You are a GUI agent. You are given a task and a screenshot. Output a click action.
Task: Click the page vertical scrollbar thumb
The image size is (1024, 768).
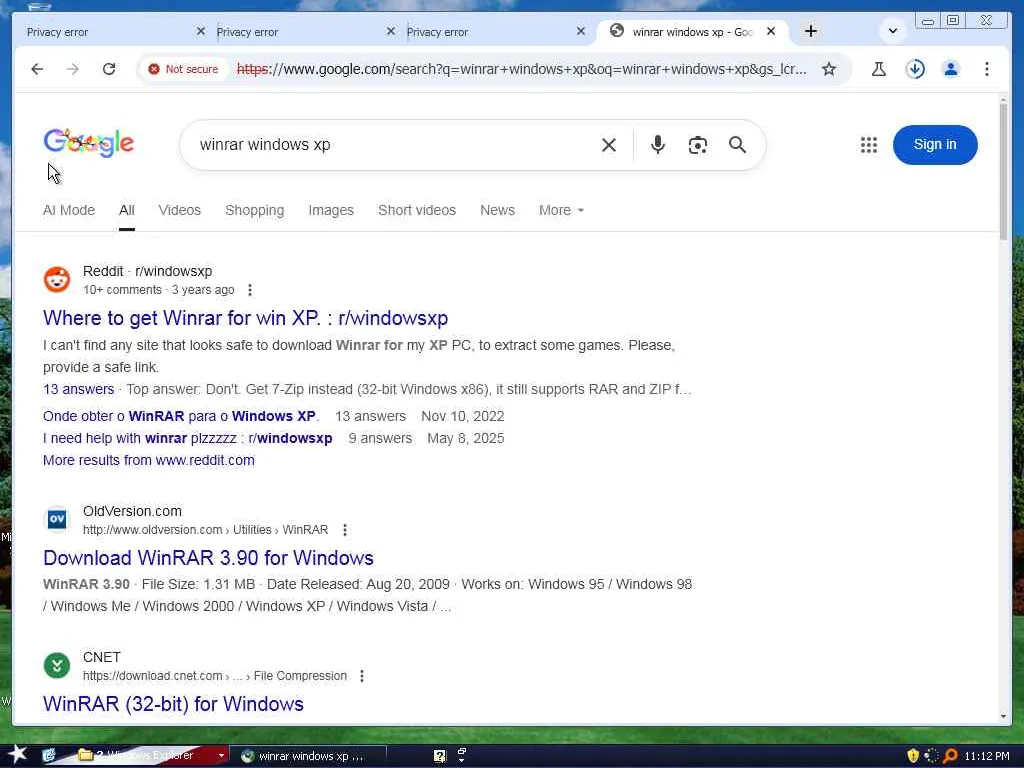tap(1003, 170)
